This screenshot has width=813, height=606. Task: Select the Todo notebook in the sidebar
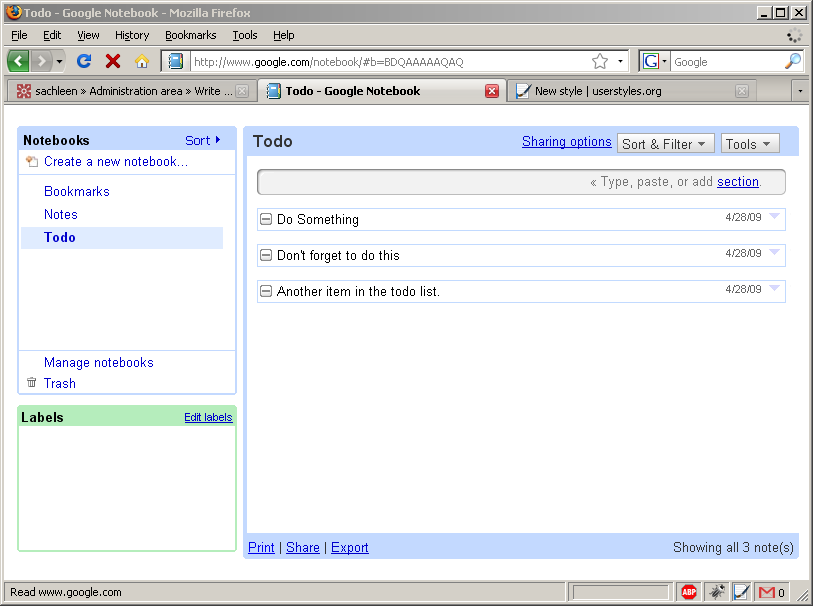pos(122,237)
